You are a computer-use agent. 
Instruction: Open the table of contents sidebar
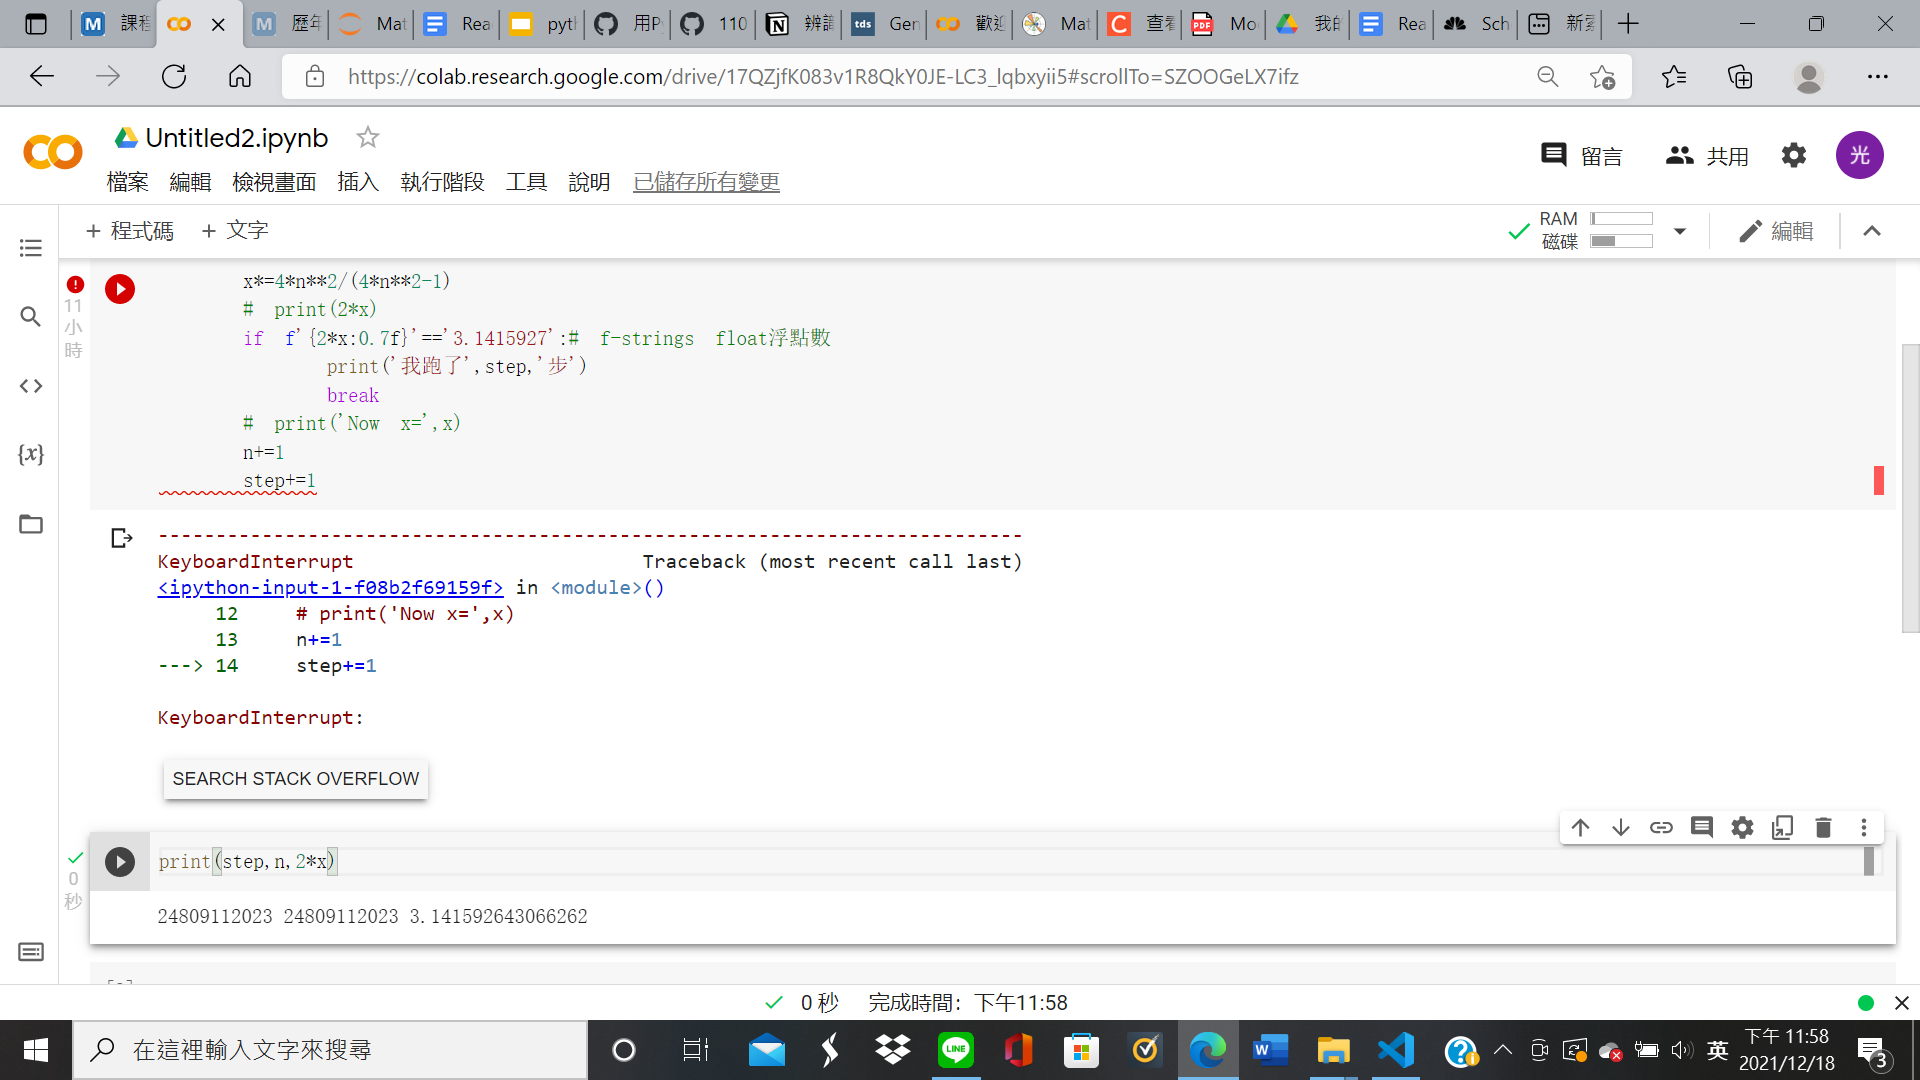tap(30, 247)
